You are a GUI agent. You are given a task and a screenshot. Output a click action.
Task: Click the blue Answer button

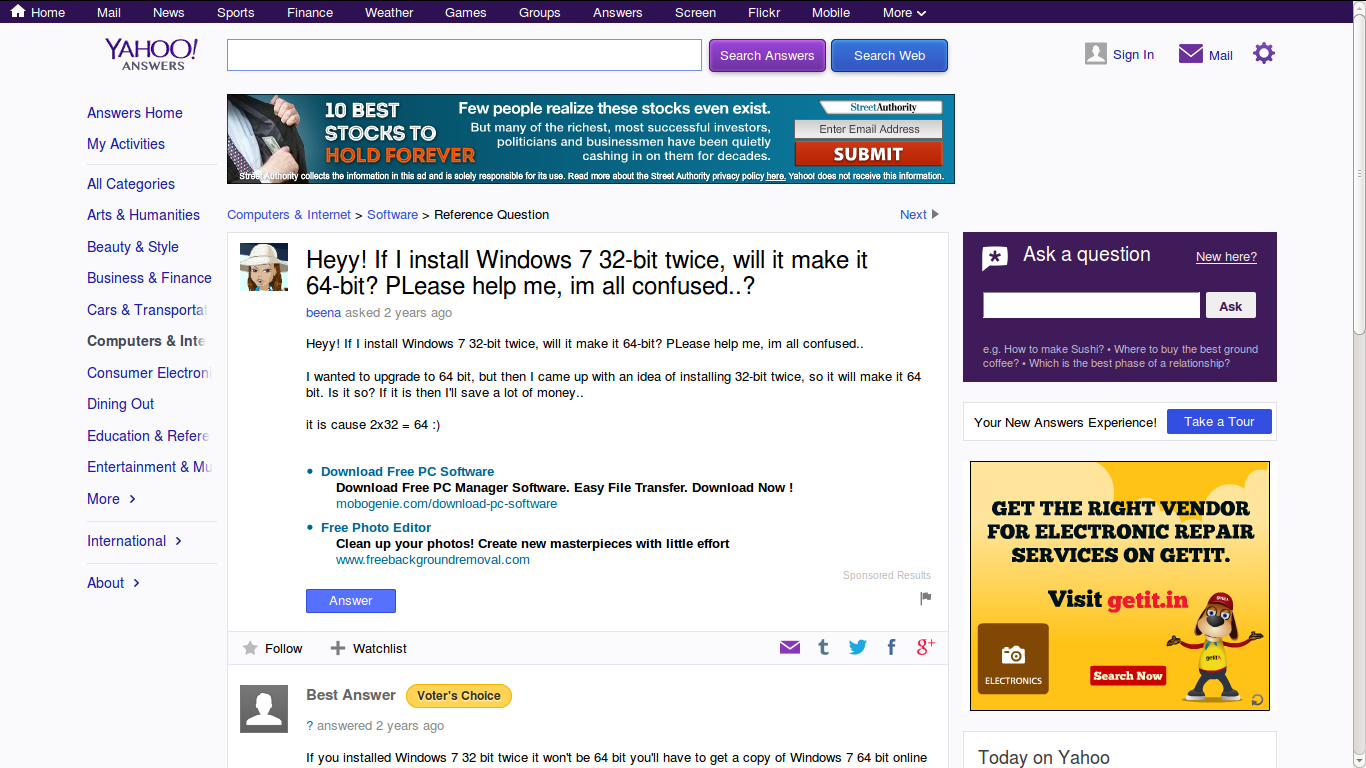click(x=351, y=600)
